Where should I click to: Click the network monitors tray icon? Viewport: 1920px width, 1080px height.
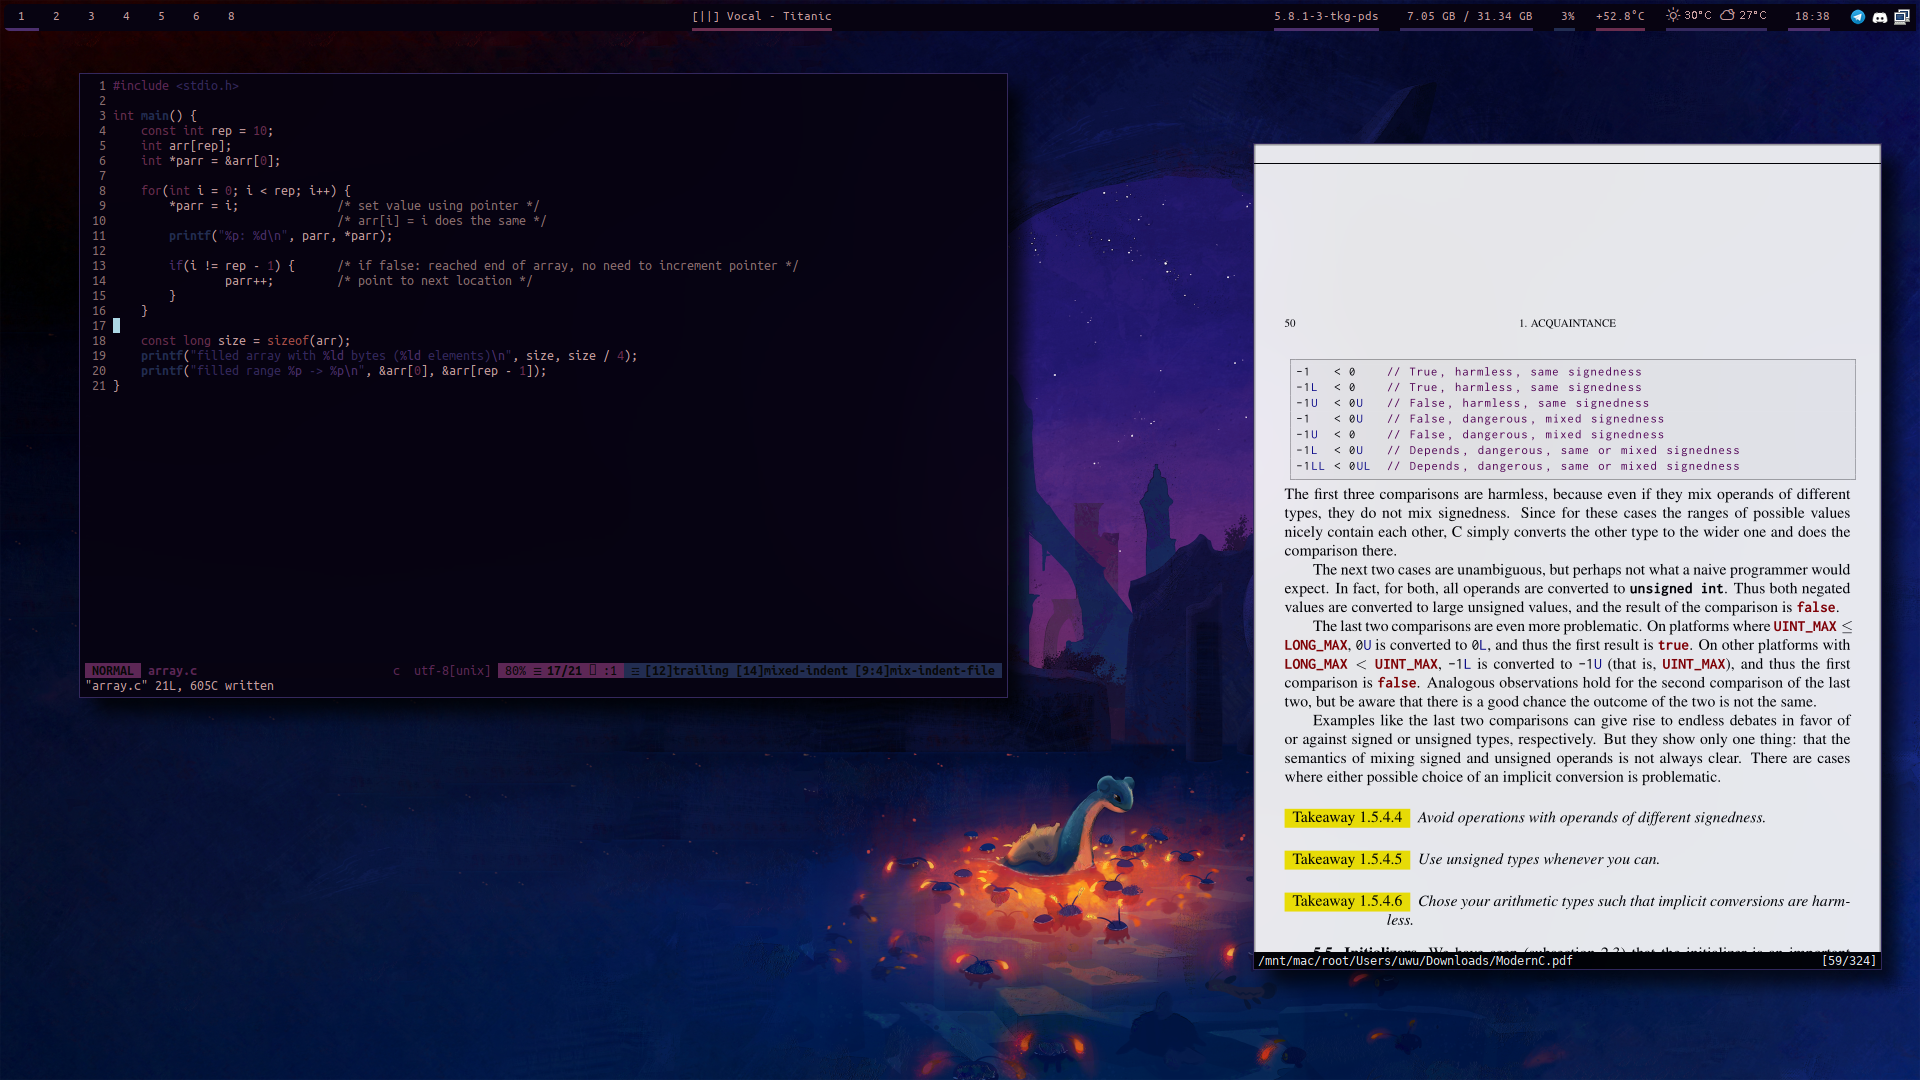click(x=1902, y=16)
